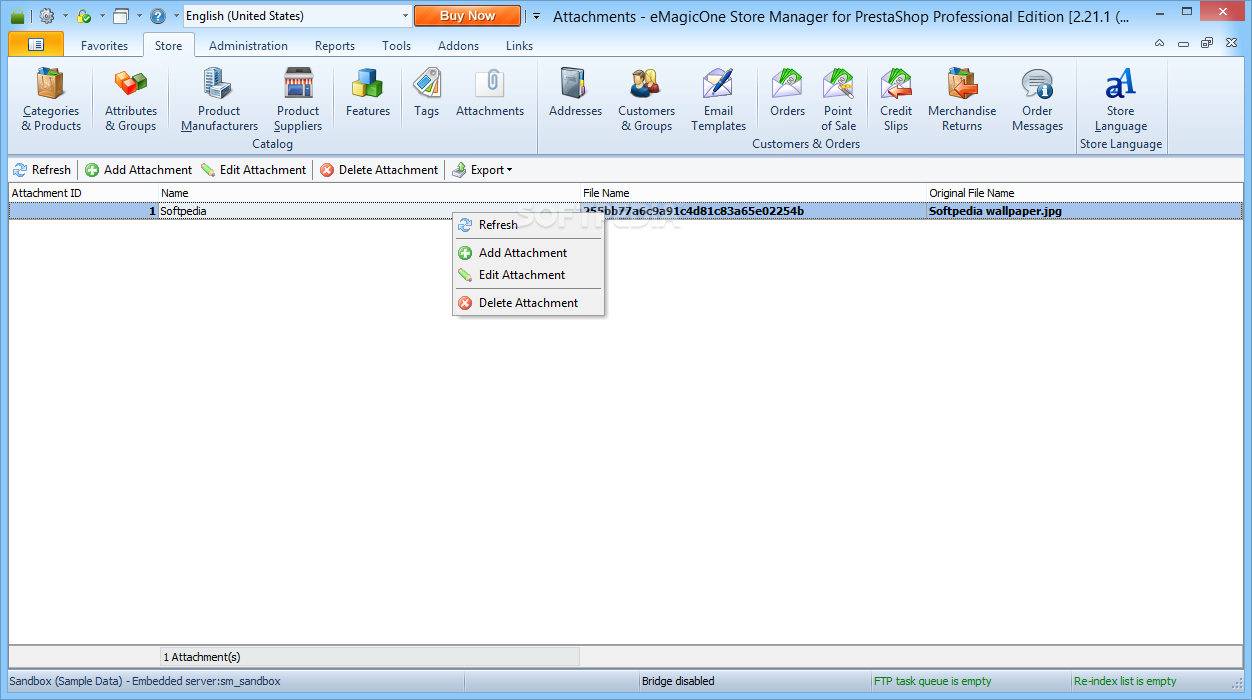Click Re-index list is empty status
This screenshot has width=1252, height=700.
(x=1125, y=681)
